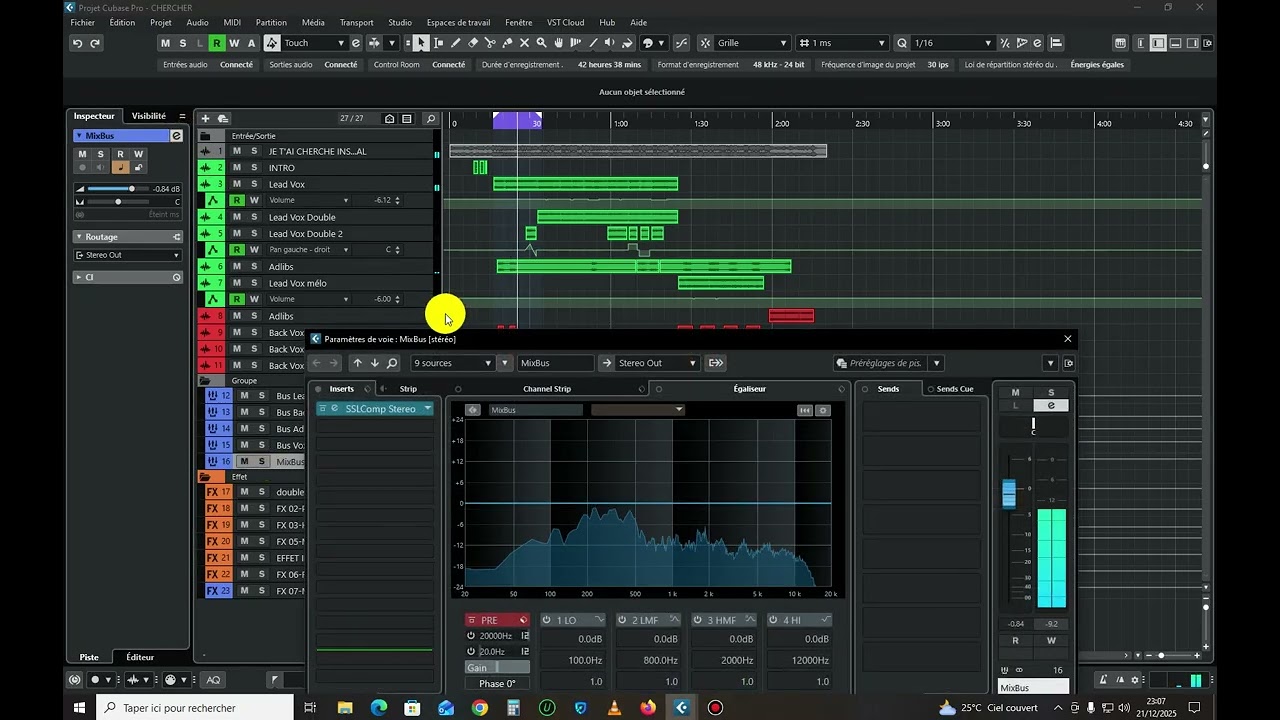The image size is (1280, 720).
Task: Click the Redo arrow icon
Action: 95,43
